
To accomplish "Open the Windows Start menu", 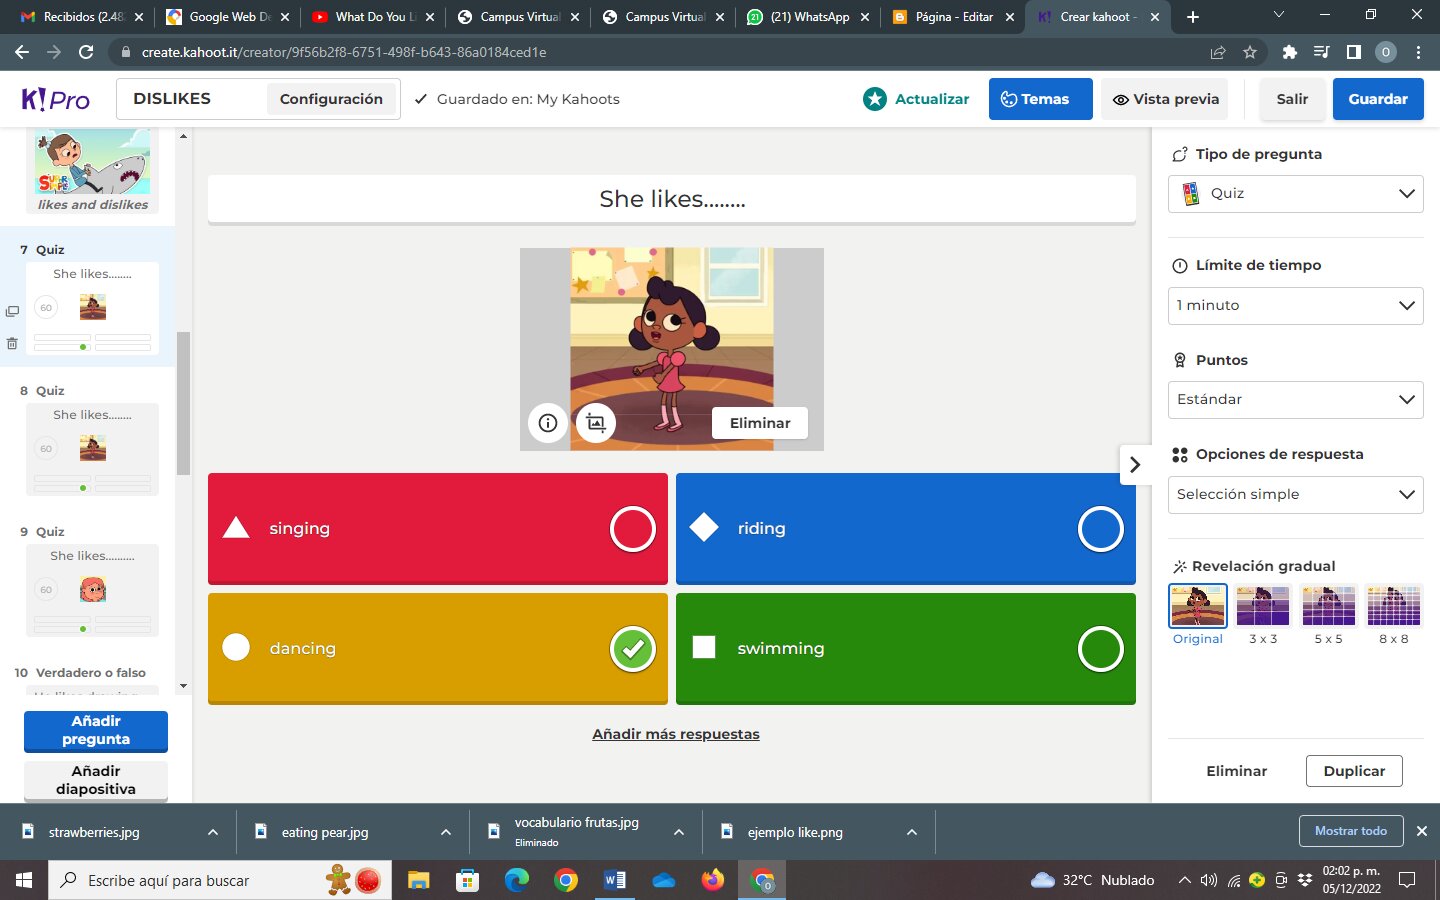I will point(24,880).
